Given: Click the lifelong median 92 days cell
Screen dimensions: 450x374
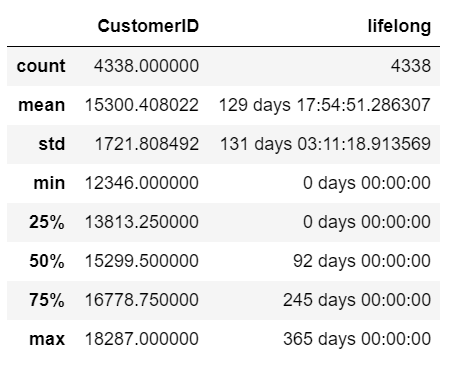Looking at the screenshot, I should 362,261.
